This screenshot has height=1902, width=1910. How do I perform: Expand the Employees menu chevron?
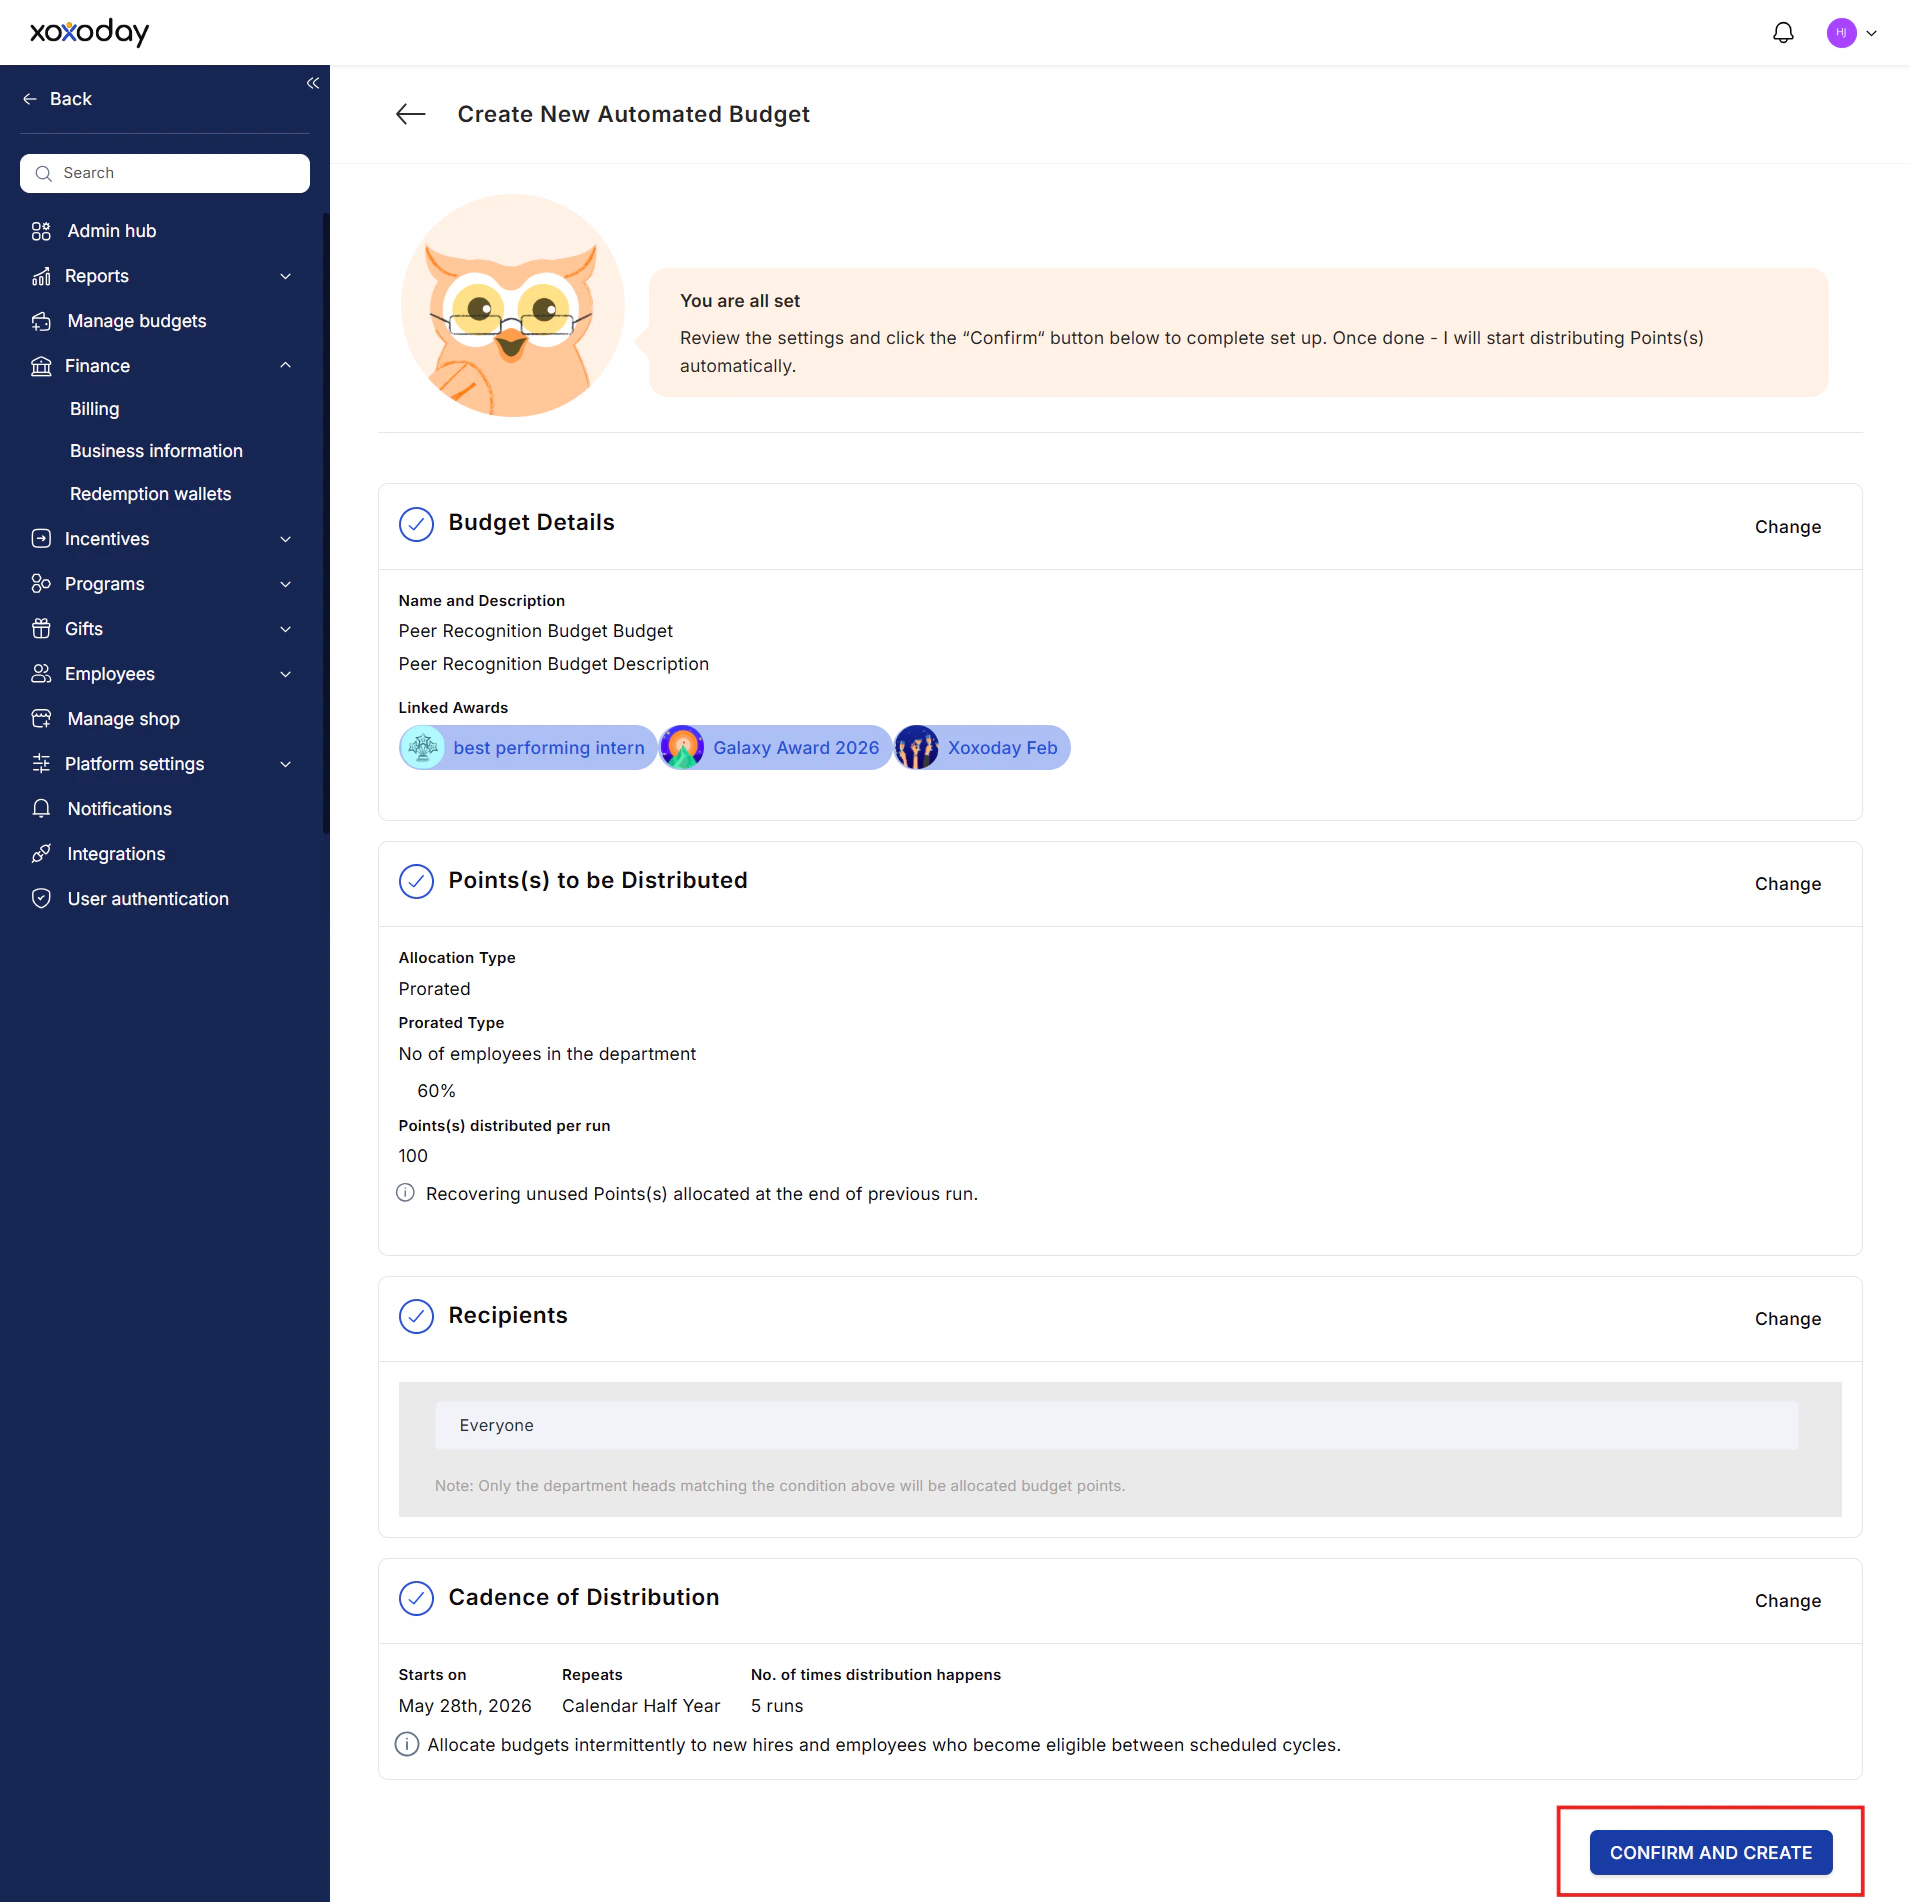click(x=286, y=674)
